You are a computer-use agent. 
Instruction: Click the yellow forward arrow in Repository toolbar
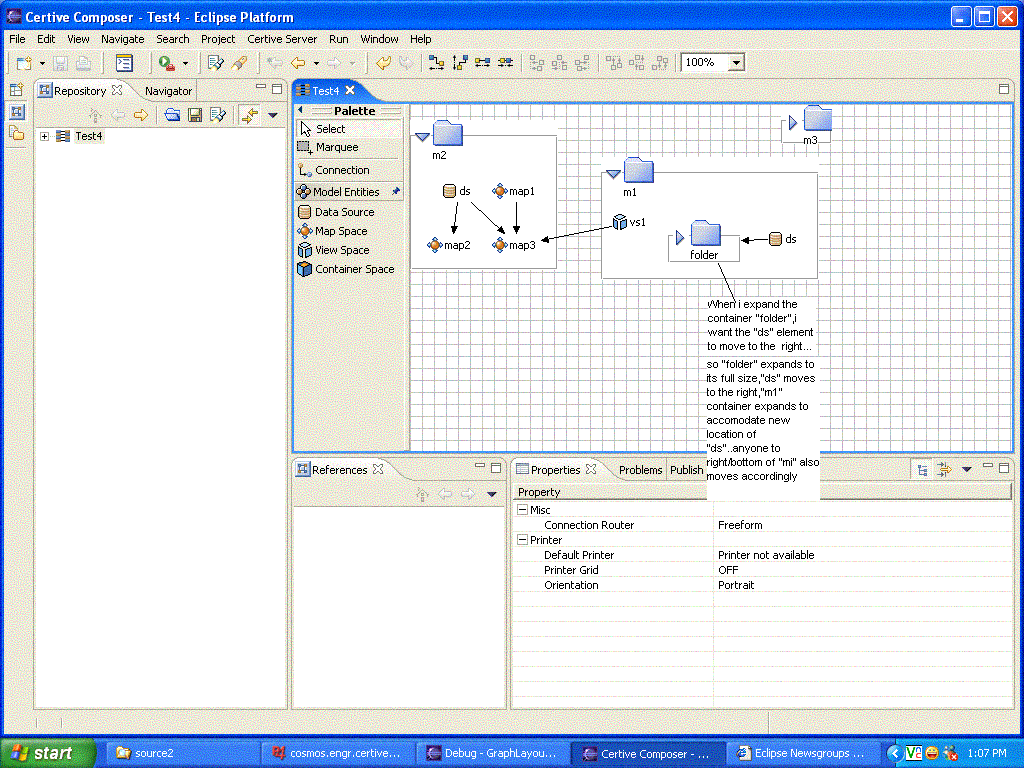140,116
